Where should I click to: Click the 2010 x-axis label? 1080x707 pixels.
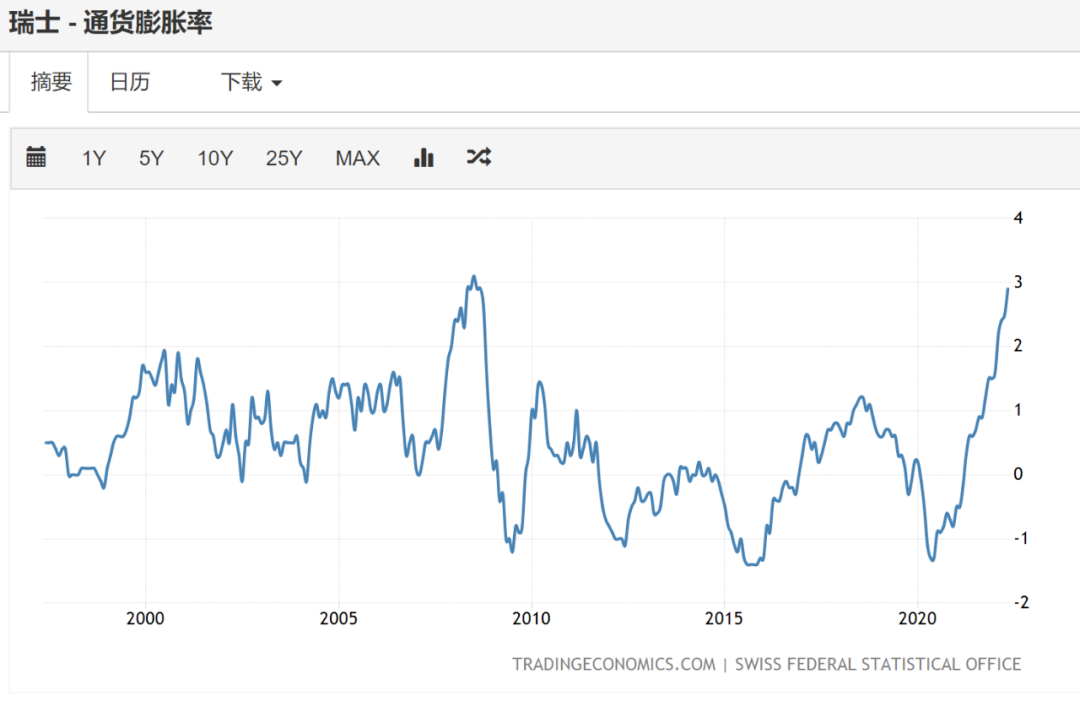tap(531, 618)
